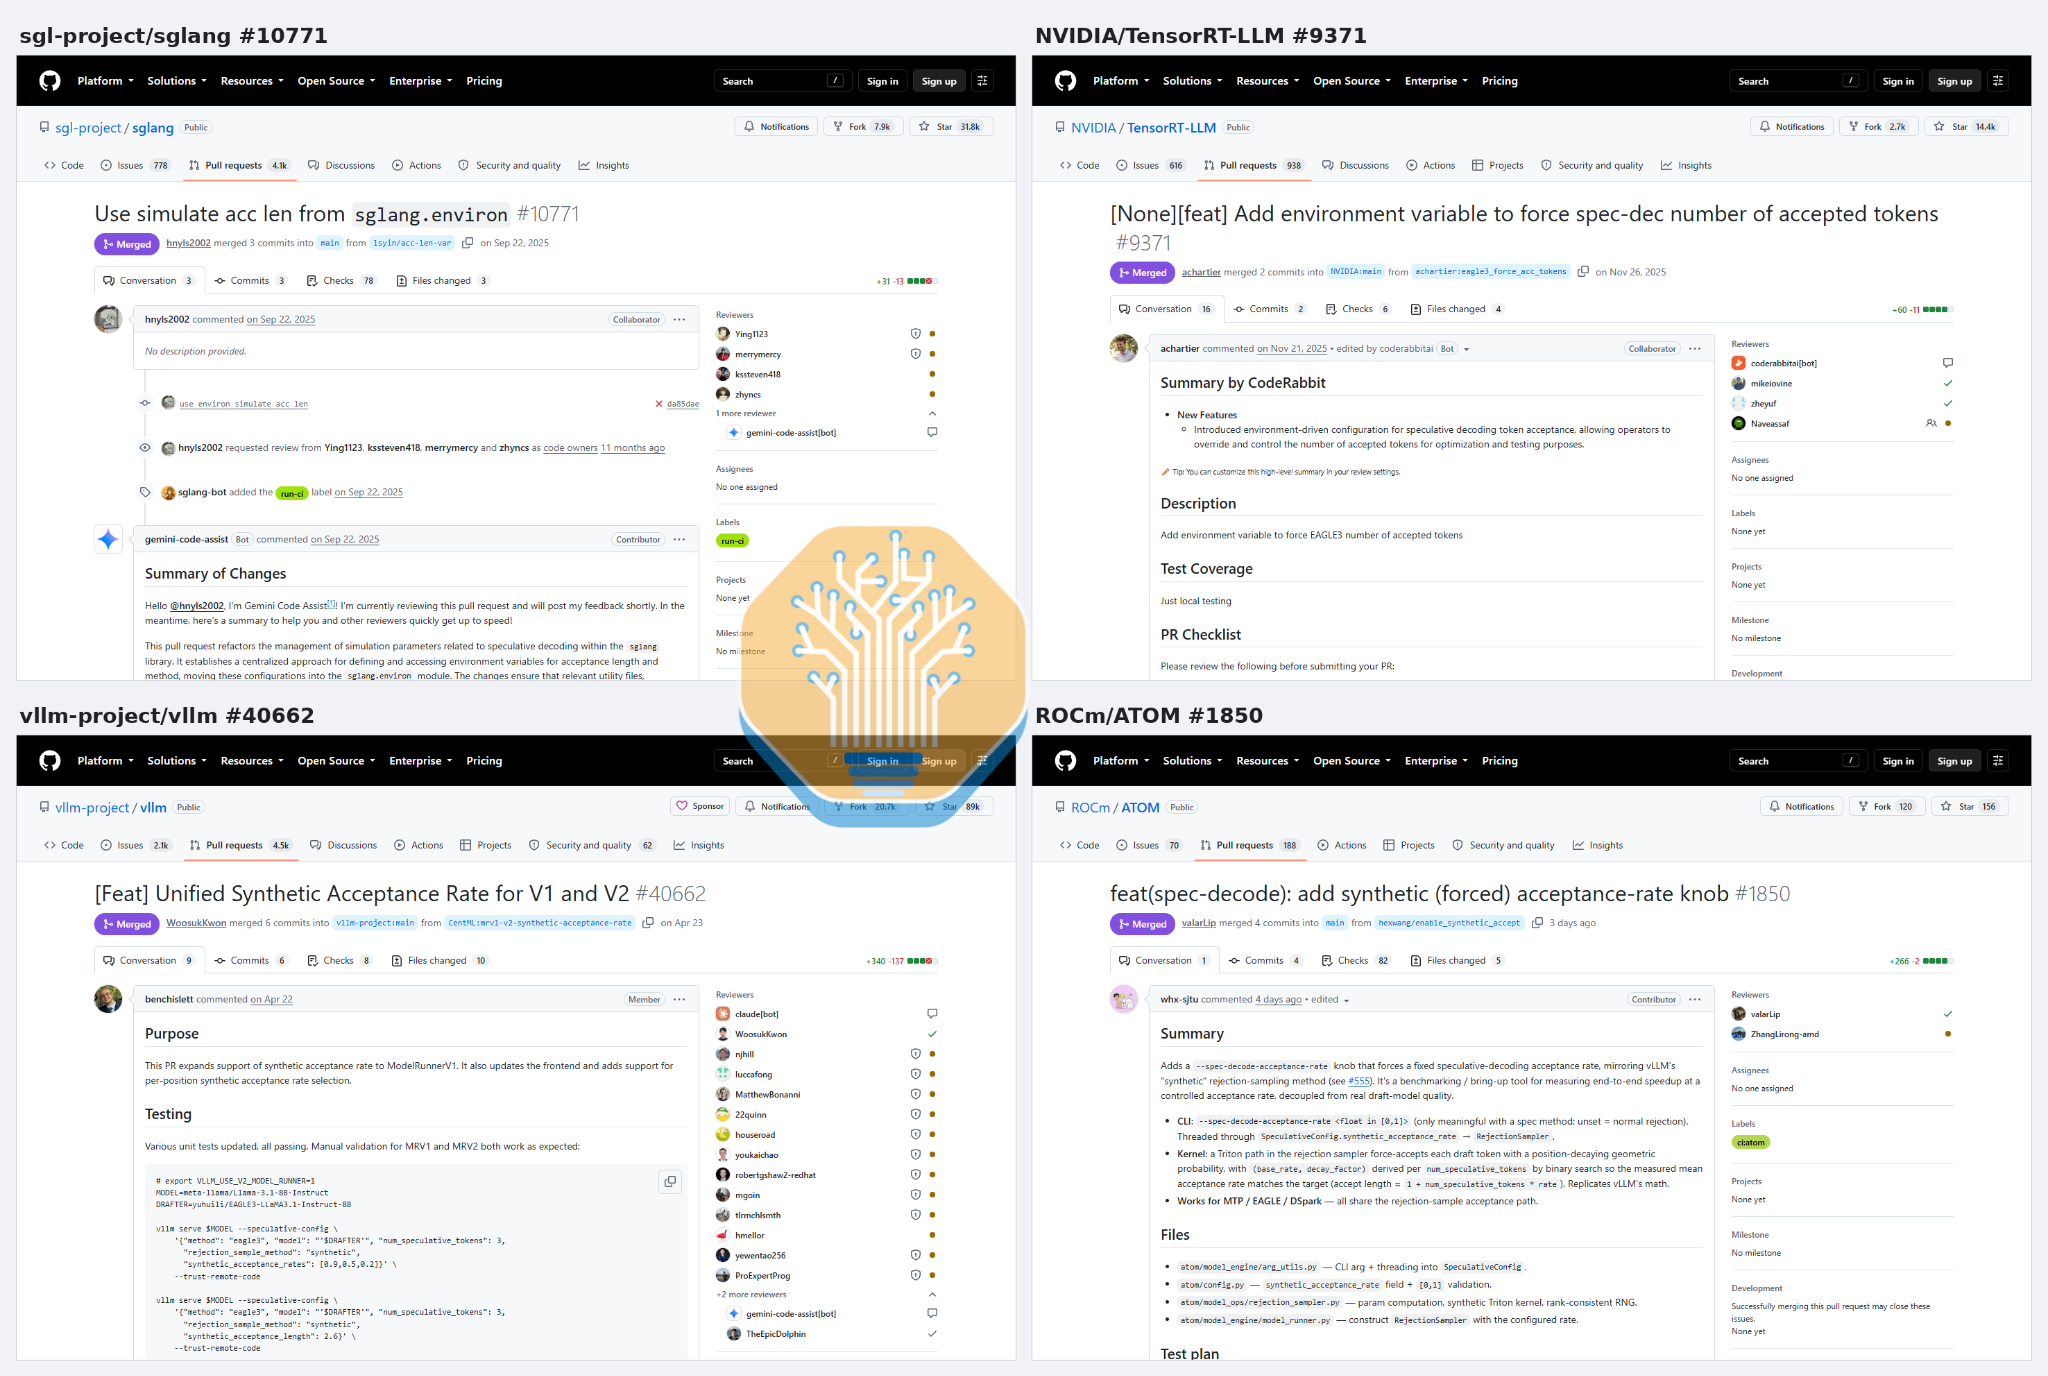
Task: Expand the Resources menu in vllm header
Action: [253, 761]
